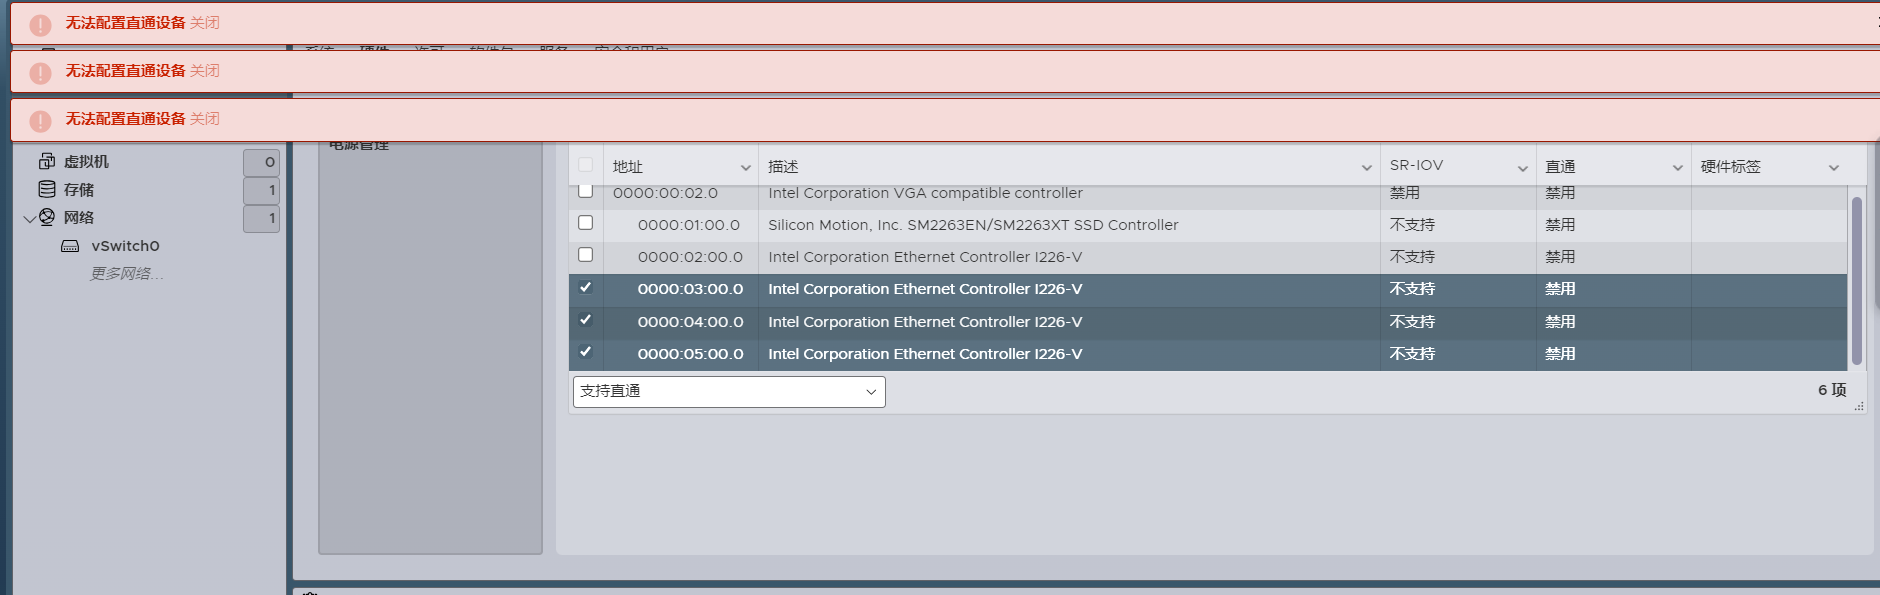The width and height of the screenshot is (1880, 595).
Task: Open the SR-IOV column dropdown arrow
Action: [x=1522, y=168]
